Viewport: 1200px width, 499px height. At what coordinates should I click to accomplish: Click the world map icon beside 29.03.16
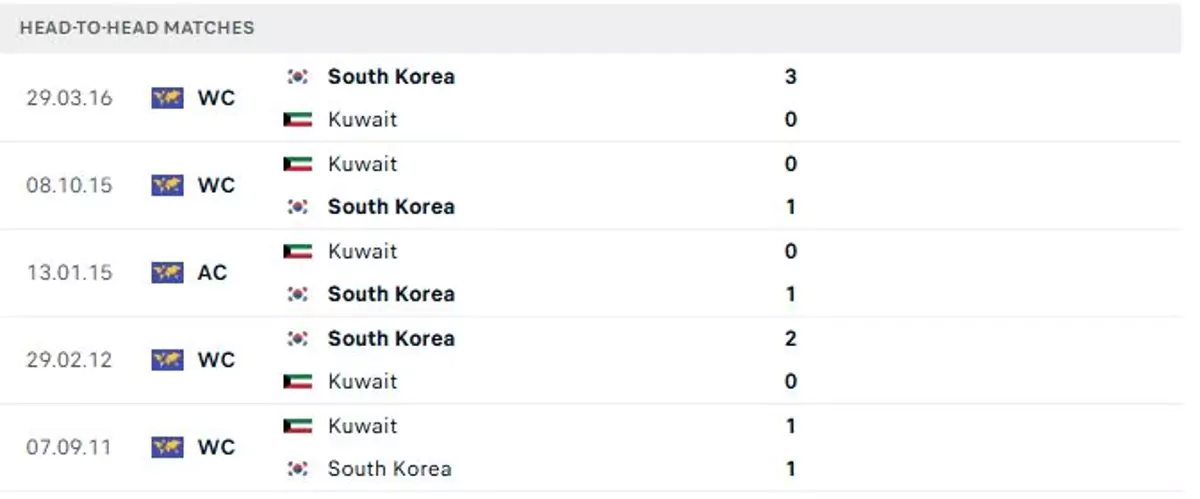(168, 98)
